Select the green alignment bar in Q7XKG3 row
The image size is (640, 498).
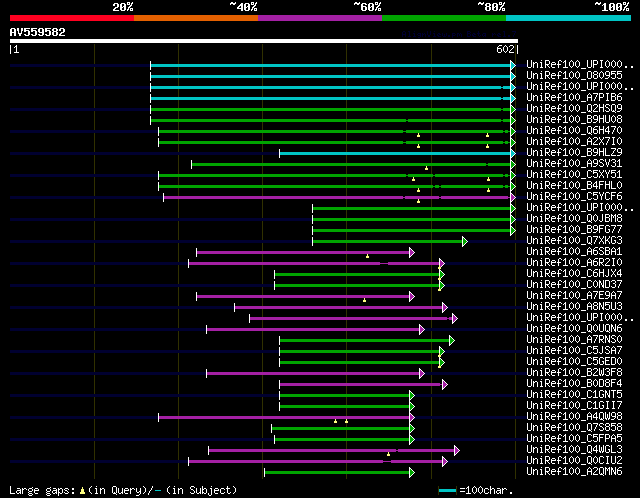coord(387,242)
